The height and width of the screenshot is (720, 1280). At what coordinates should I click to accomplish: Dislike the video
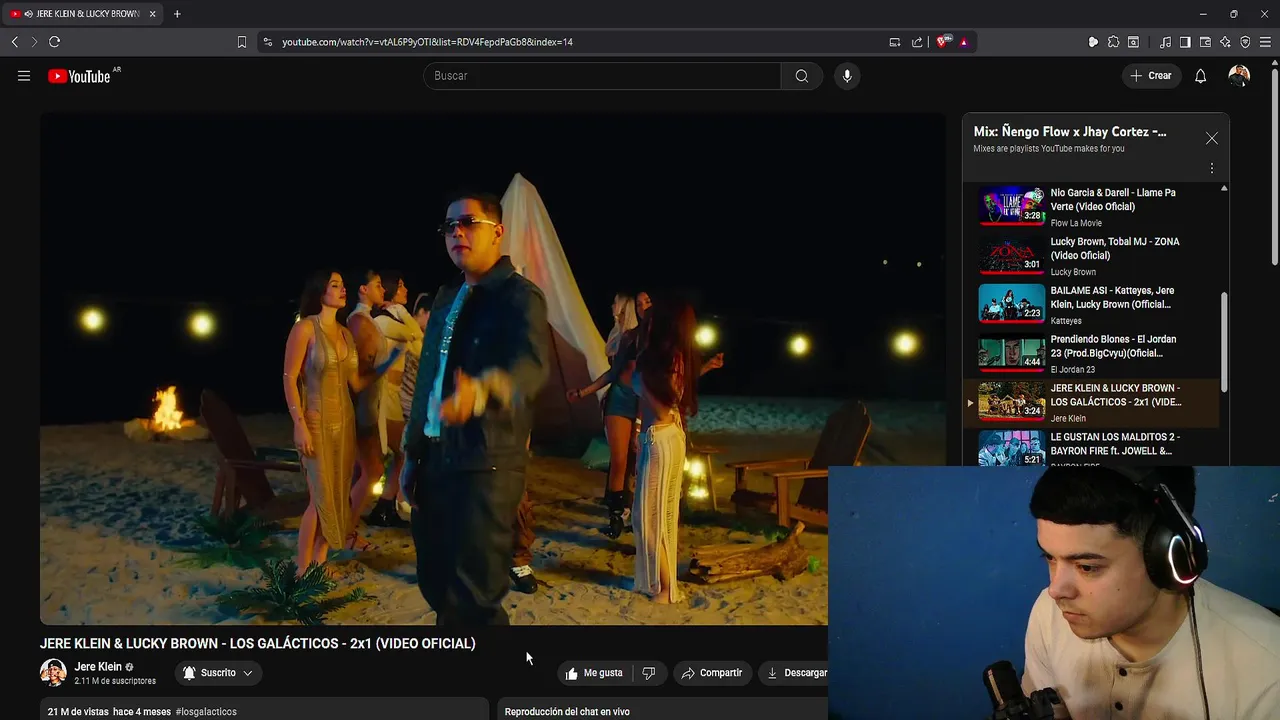(648, 673)
